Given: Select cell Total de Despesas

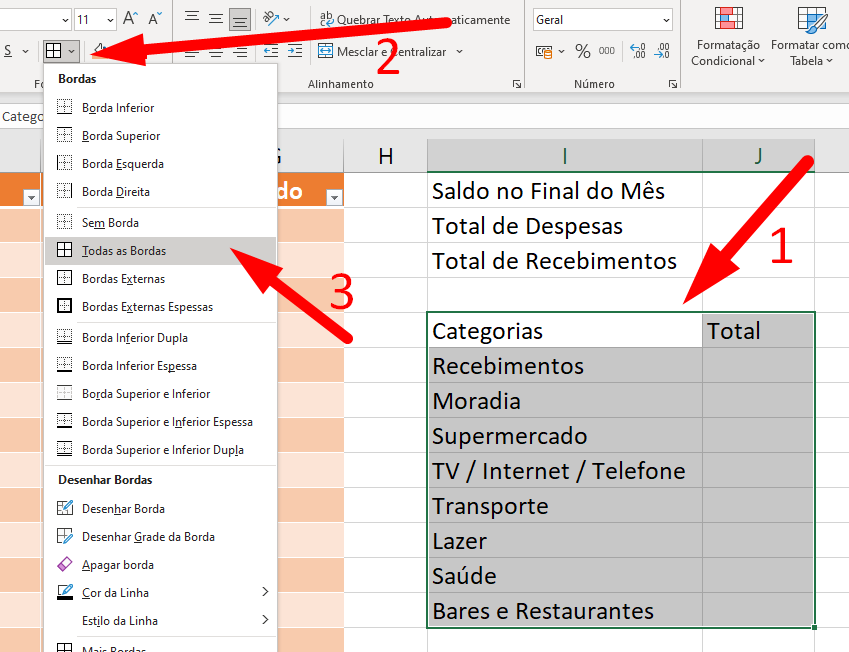Looking at the screenshot, I should [565, 226].
